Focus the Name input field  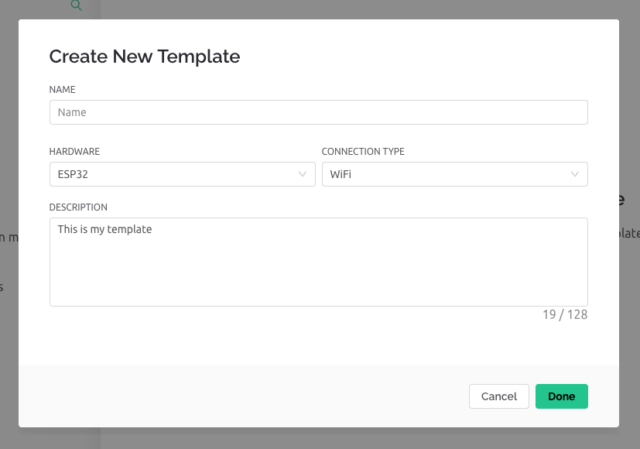click(318, 113)
